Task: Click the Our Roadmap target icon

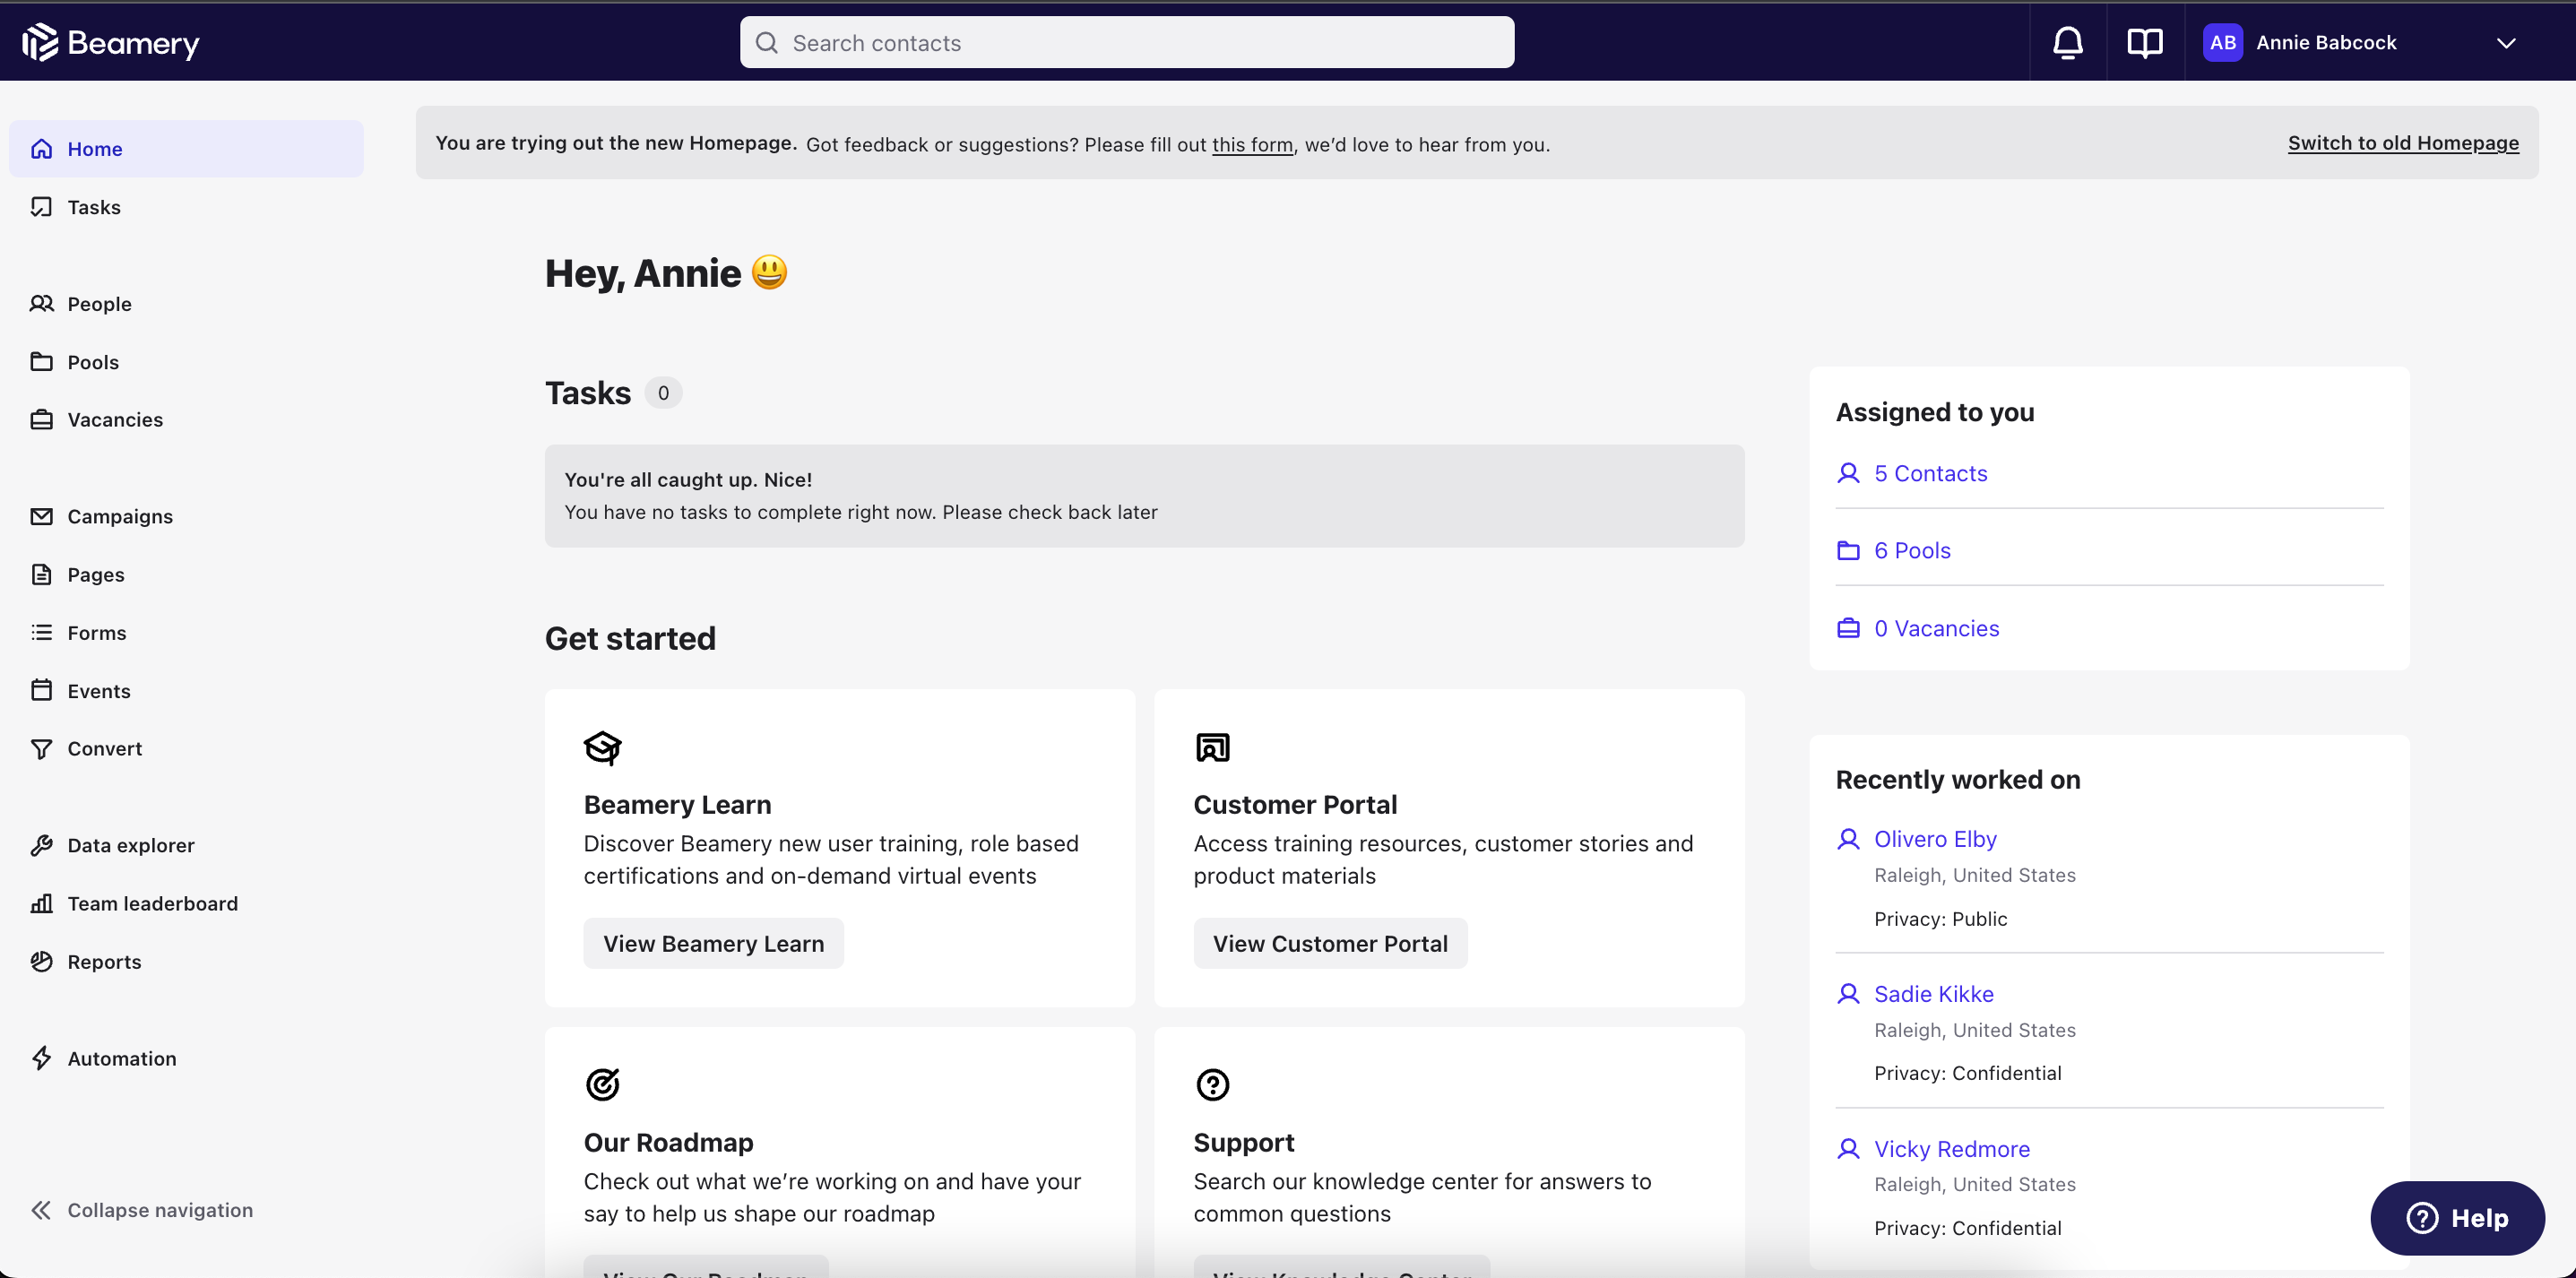Action: [602, 1084]
